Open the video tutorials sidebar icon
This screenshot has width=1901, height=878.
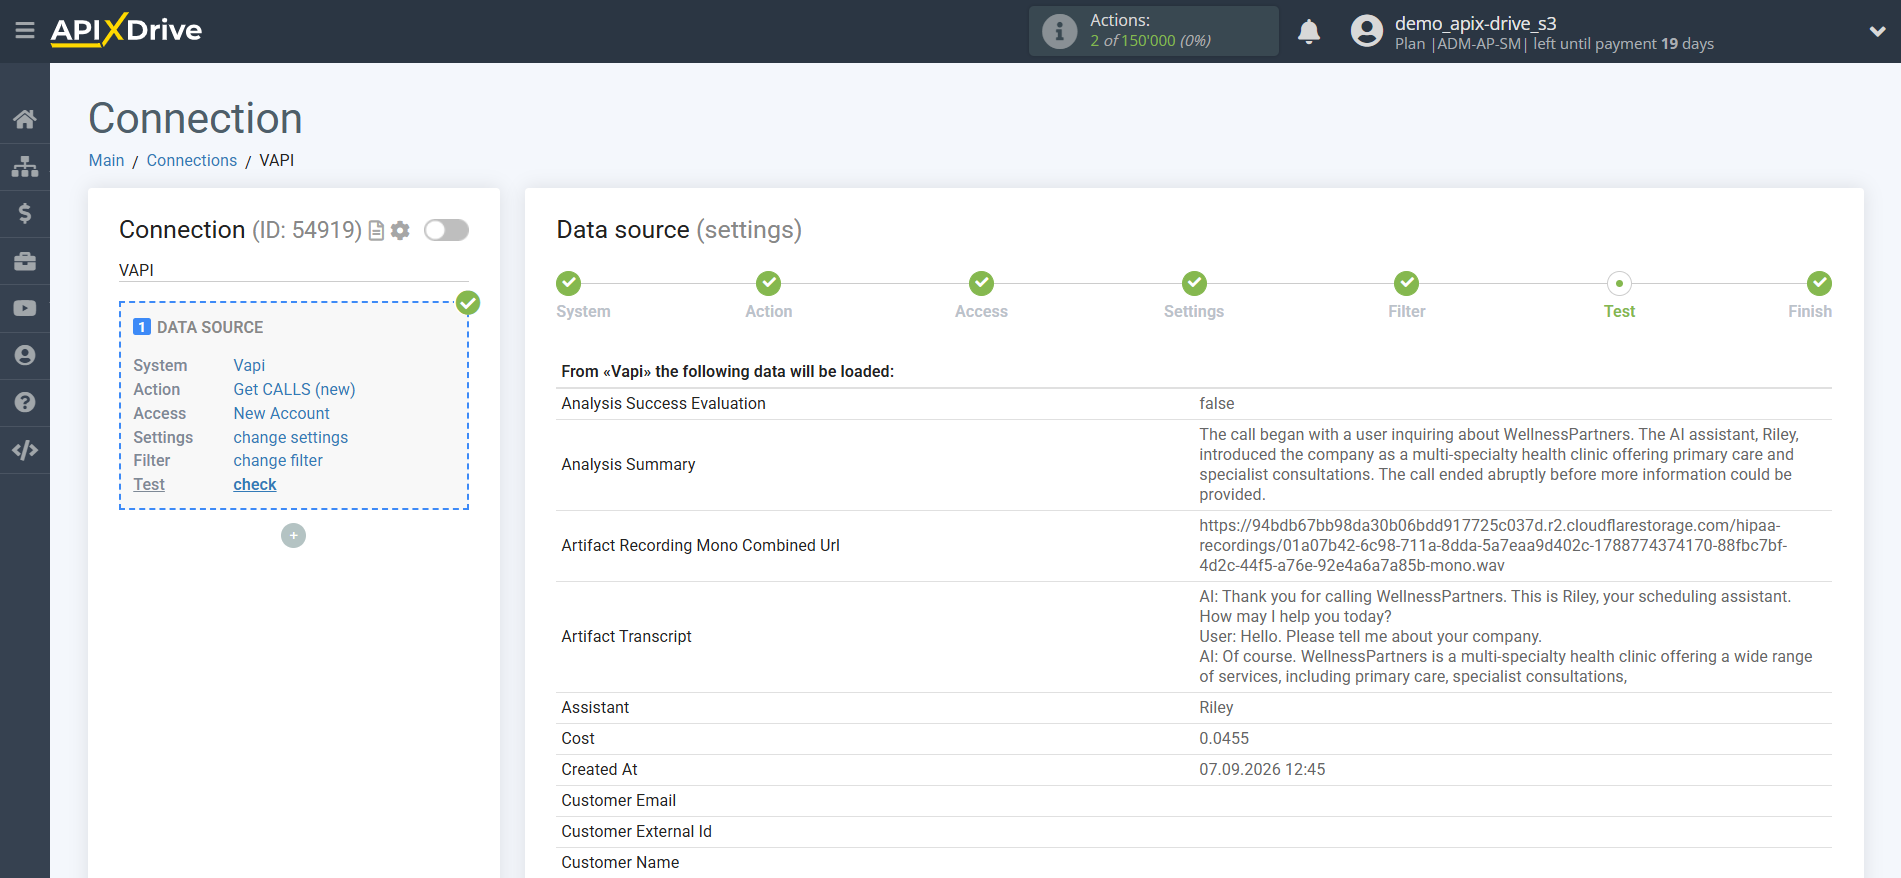click(x=25, y=308)
